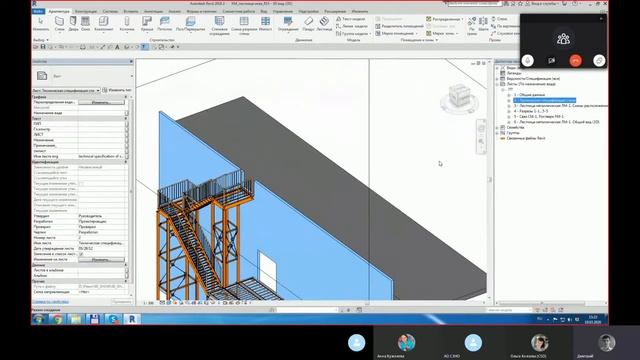Switch to the Architecture ribbon tab
Image resolution: width=640 pixels, height=360 pixels.
pyautogui.click(x=59, y=11)
